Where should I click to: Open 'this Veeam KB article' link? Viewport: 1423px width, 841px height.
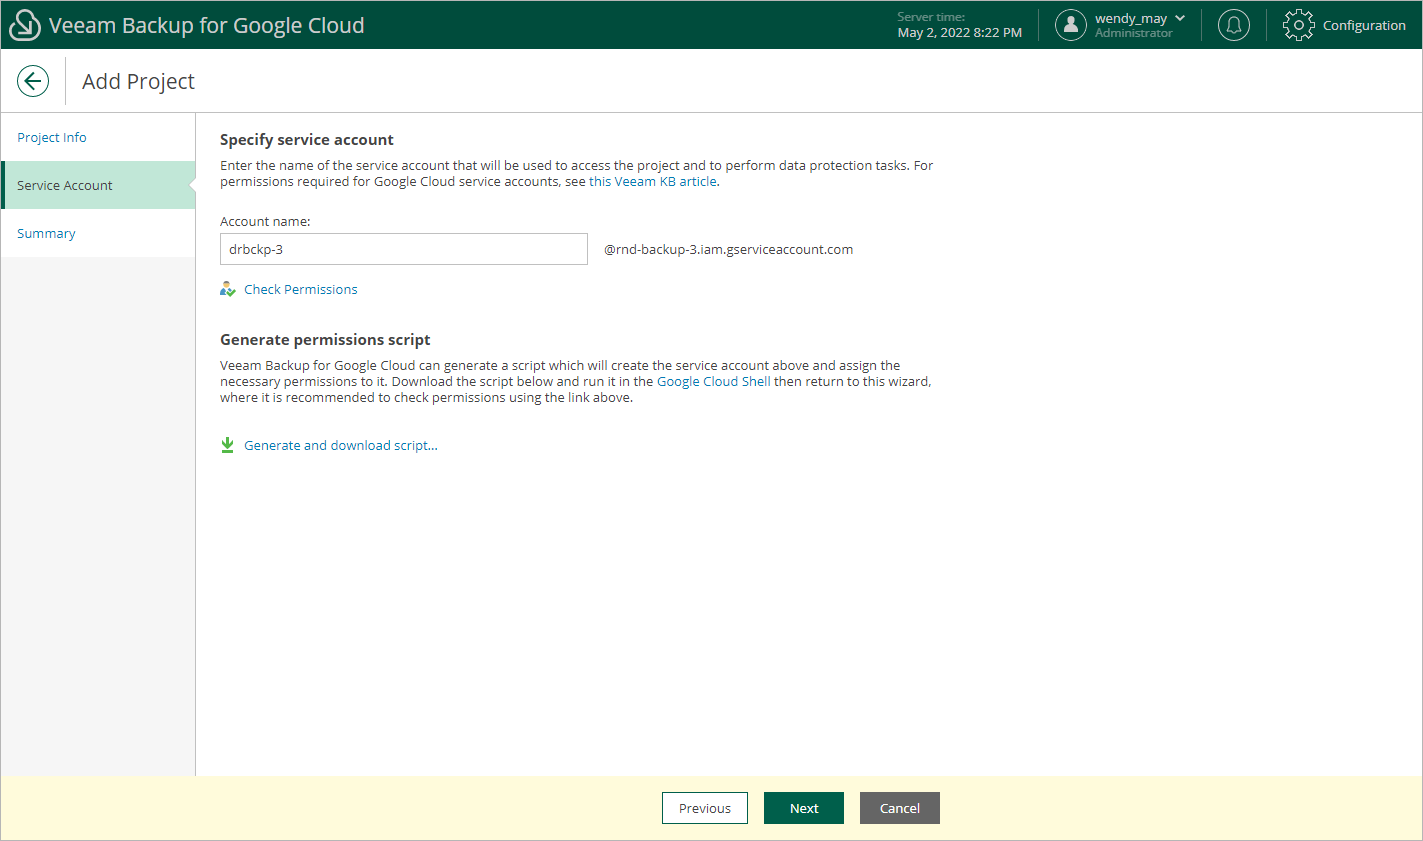pos(653,181)
